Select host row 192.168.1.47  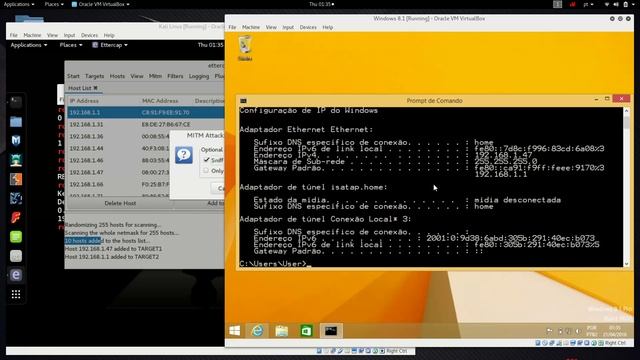pyautogui.click(x=118, y=172)
